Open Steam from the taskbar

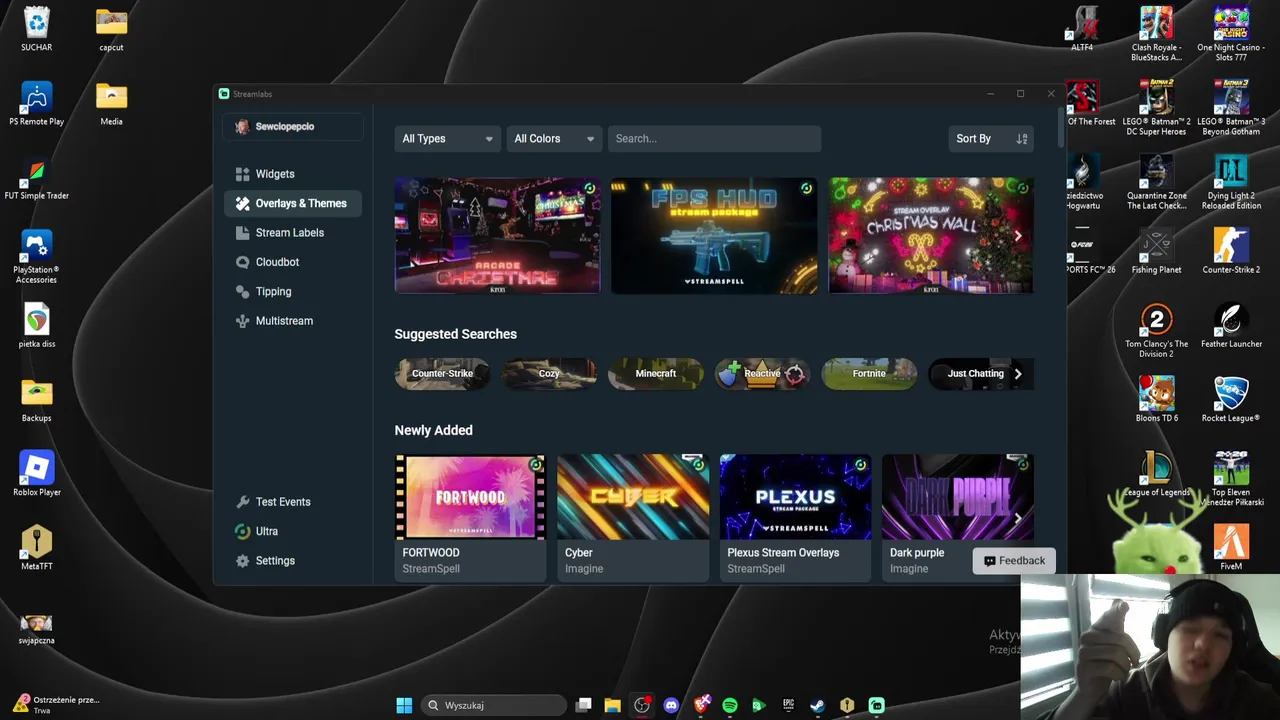tap(817, 705)
